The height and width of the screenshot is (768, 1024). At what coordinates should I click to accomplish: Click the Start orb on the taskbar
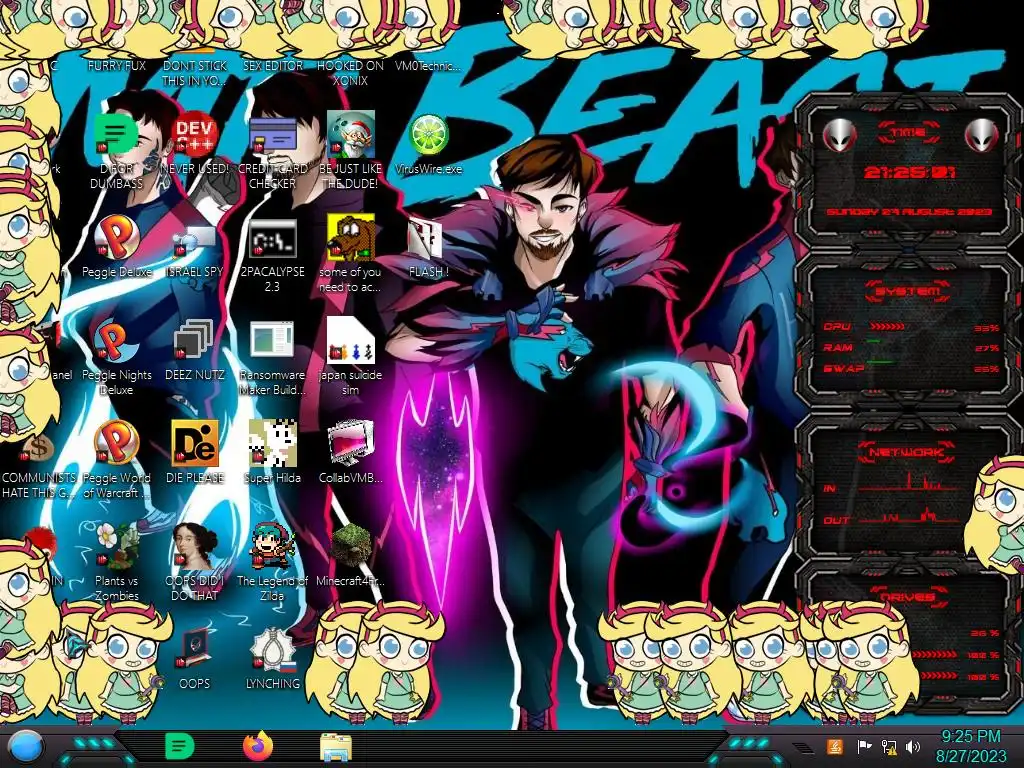pos(25,747)
